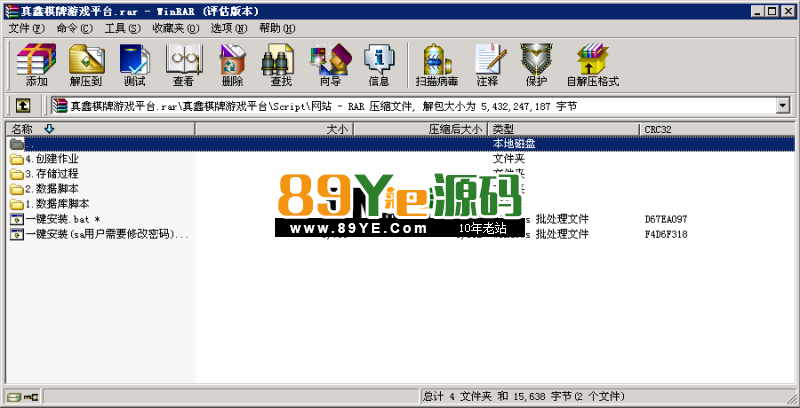Screen dimensions: 800x408
Task: Sort by 名称 column header
Action: 101,130
